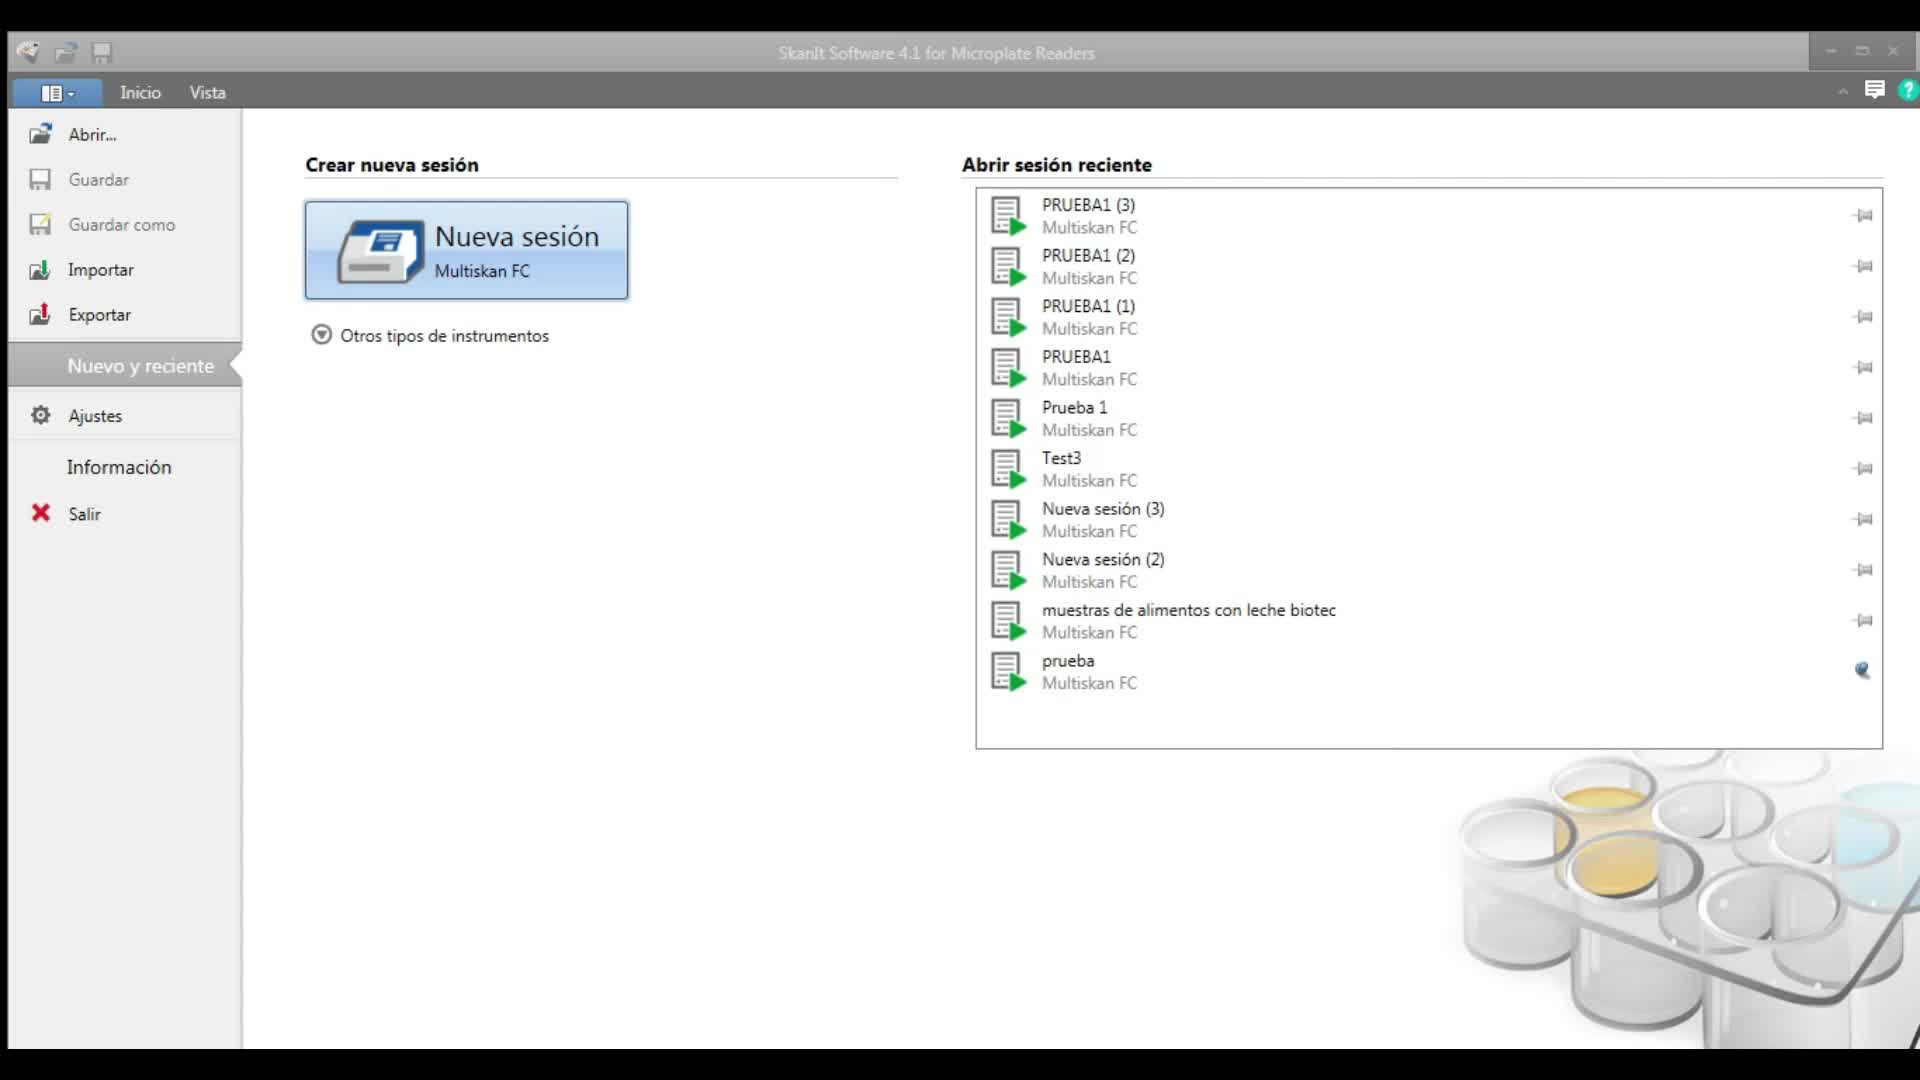
Task: Click the Test3 session document icon
Action: click(x=1008, y=469)
